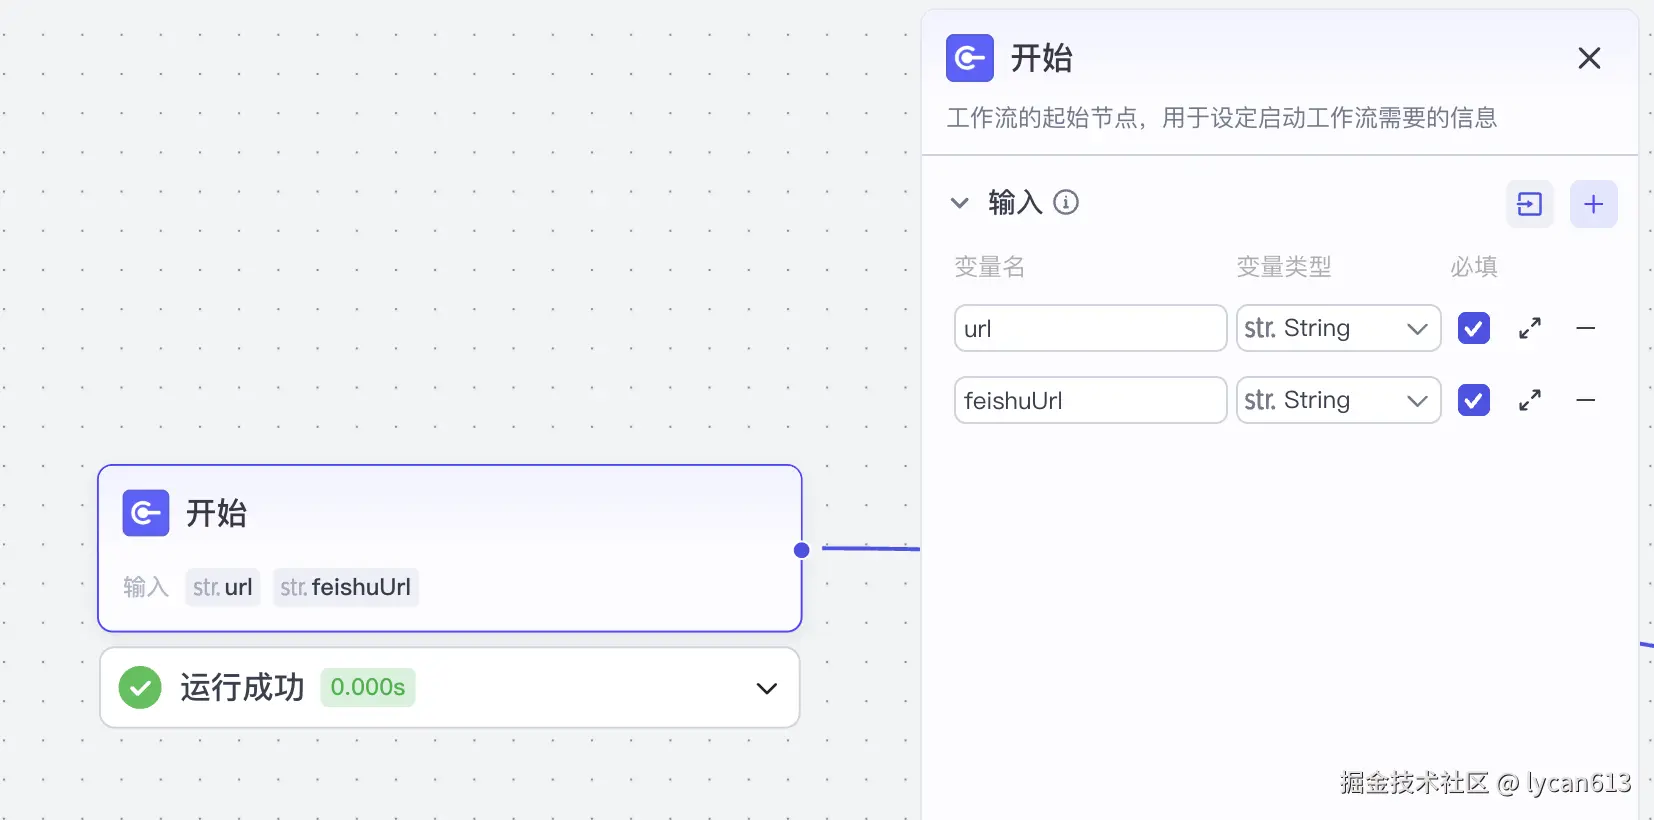
Task: Open variable type dropdown for feishuUrl
Action: coord(1338,400)
